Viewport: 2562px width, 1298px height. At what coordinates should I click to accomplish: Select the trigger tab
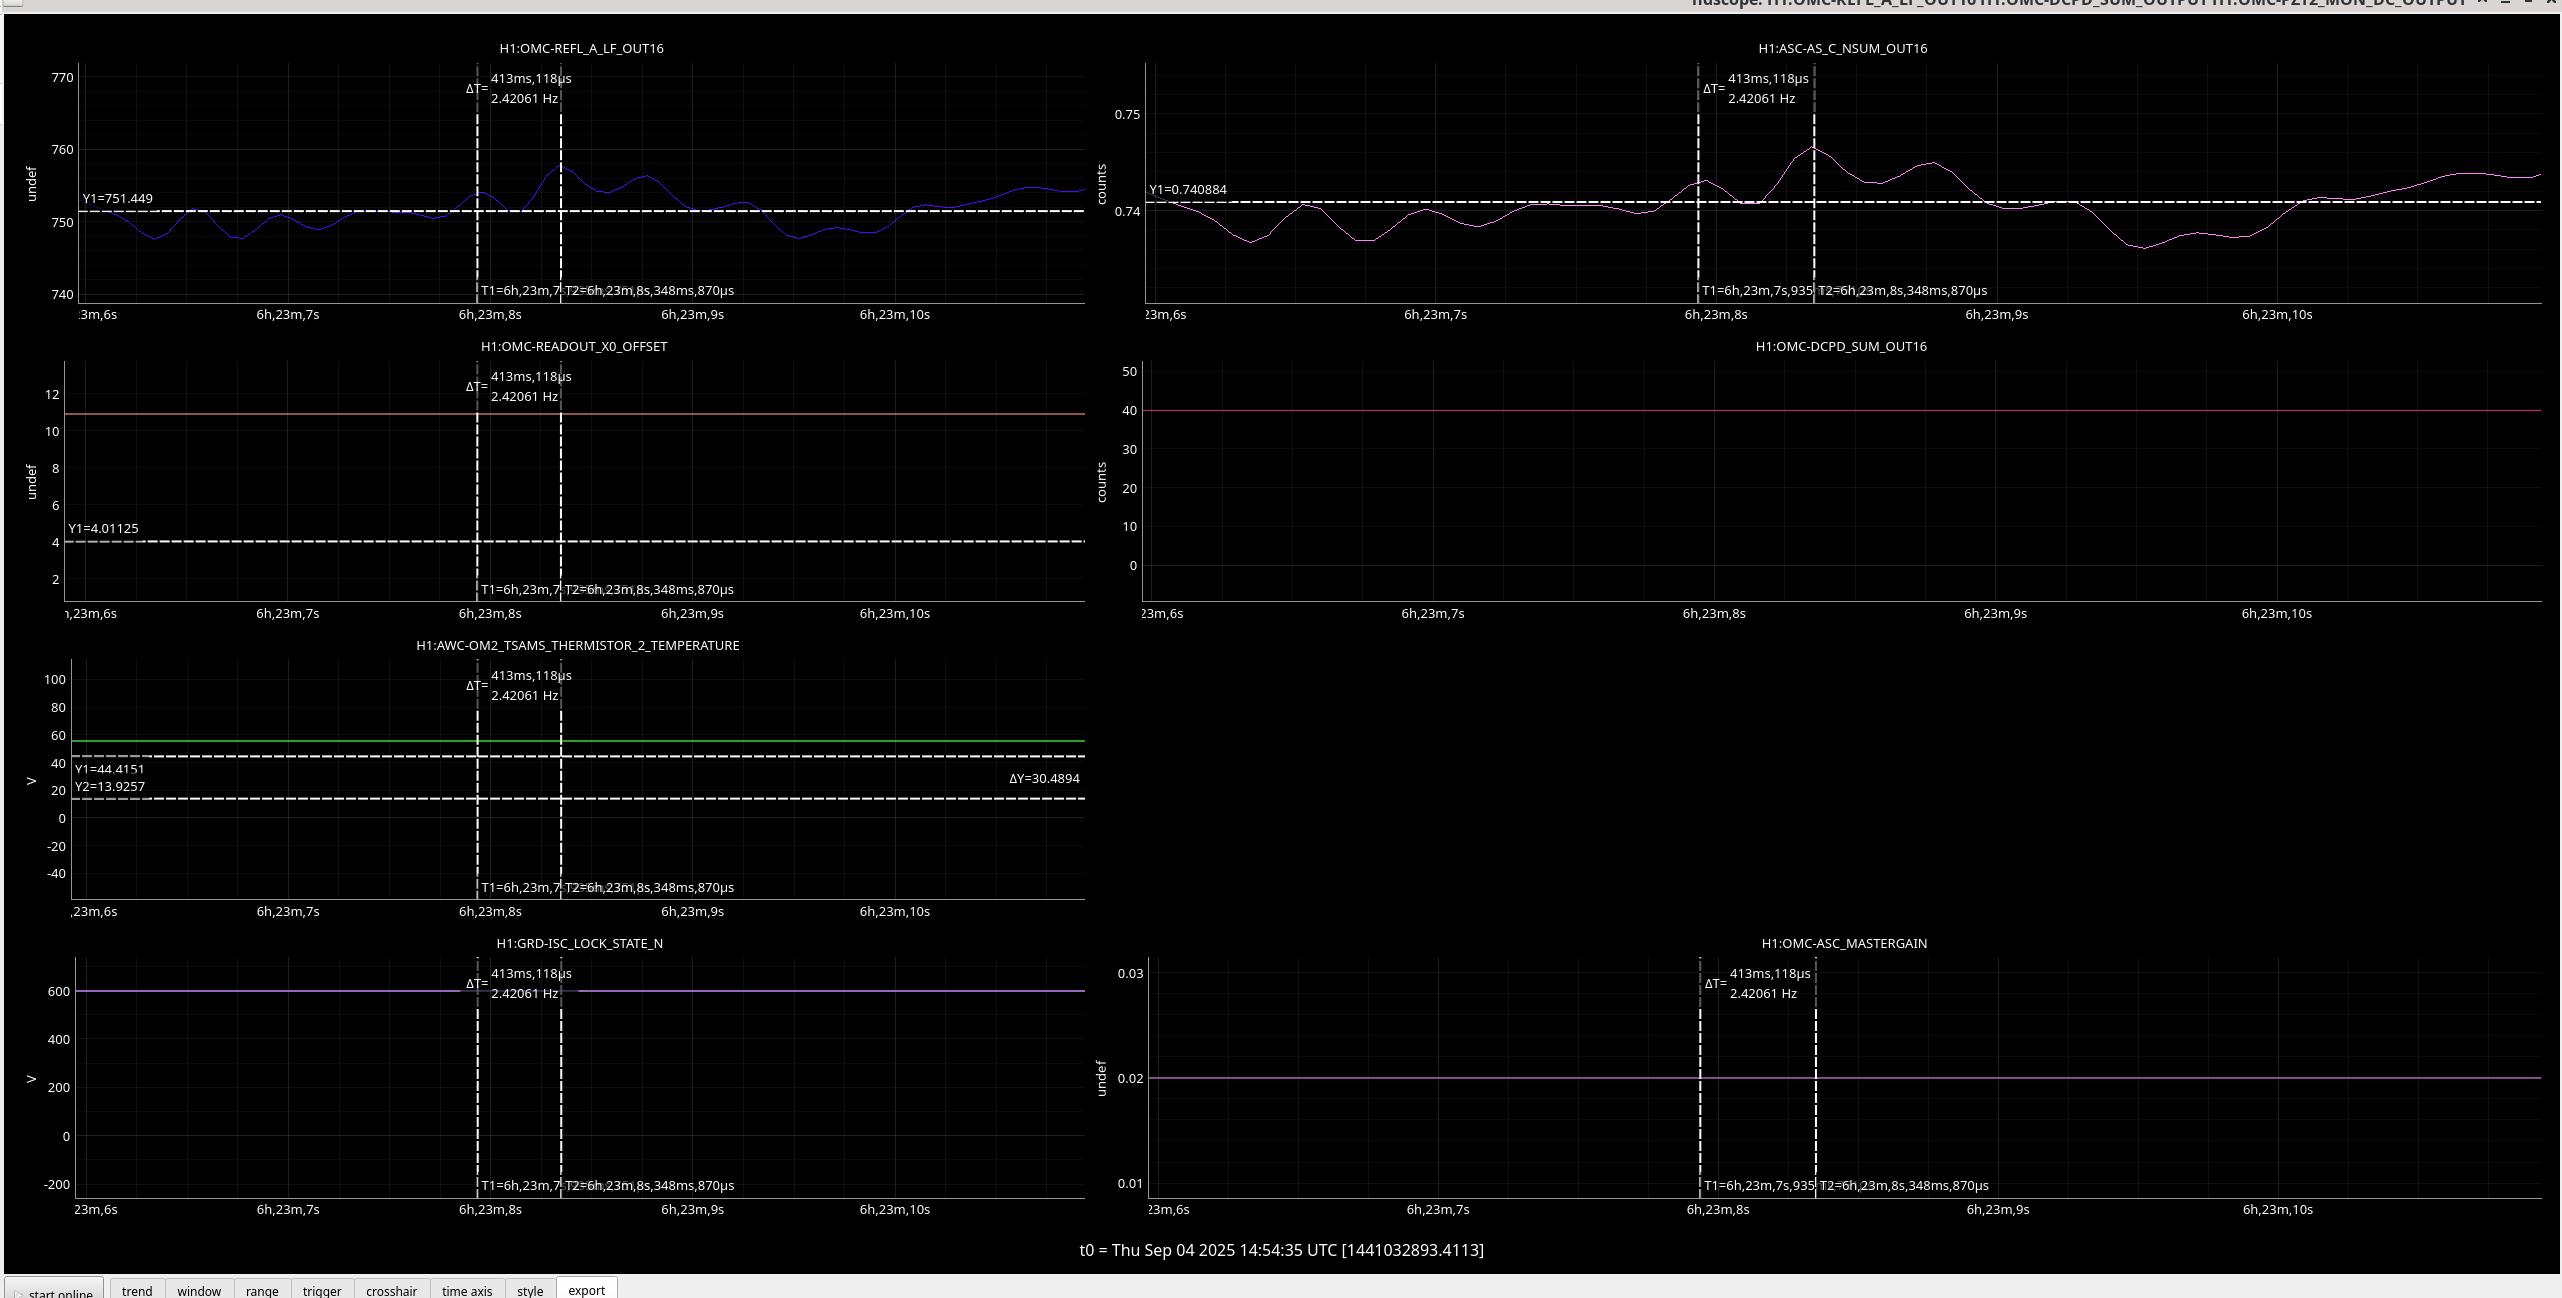point(322,1290)
